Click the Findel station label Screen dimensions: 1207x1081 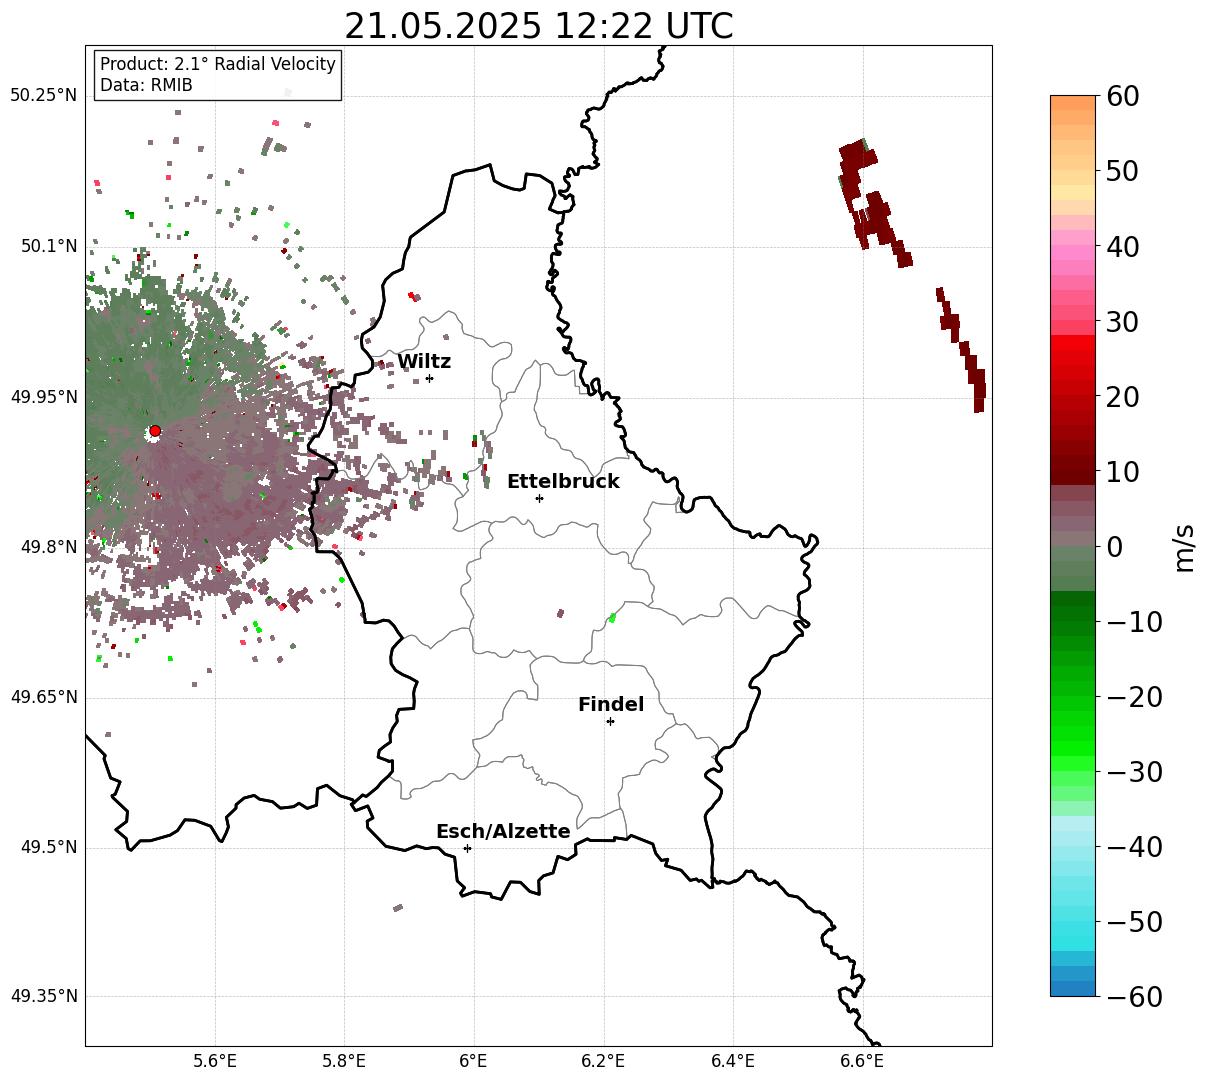tap(611, 705)
